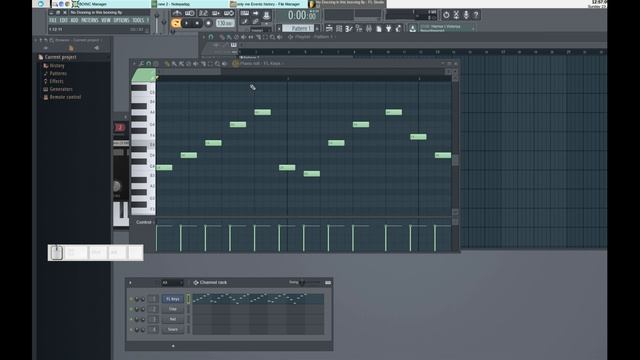The width and height of the screenshot is (640, 360).
Task: Open the Control event dropdown in piano roll
Action: click(x=144, y=222)
